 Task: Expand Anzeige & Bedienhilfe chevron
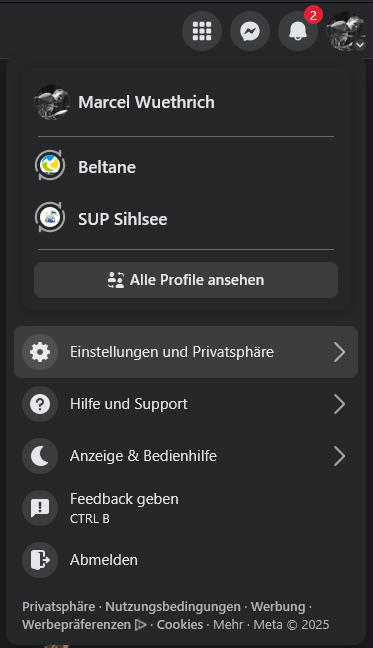(x=340, y=456)
